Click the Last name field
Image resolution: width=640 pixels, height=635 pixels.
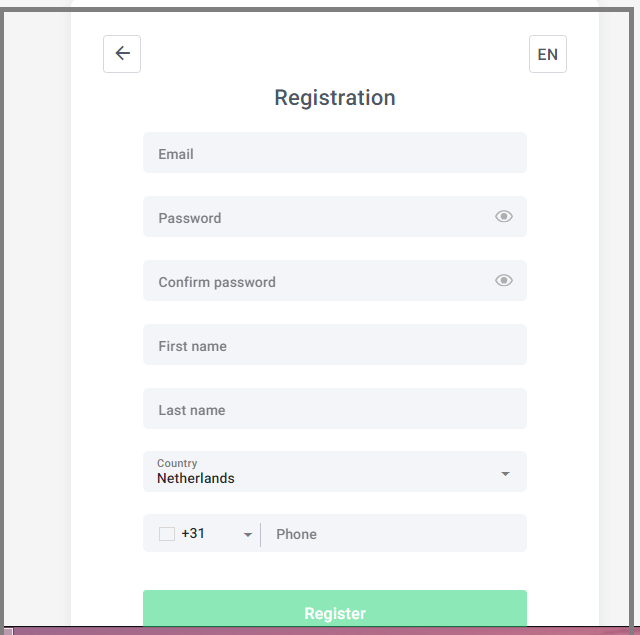[335, 409]
